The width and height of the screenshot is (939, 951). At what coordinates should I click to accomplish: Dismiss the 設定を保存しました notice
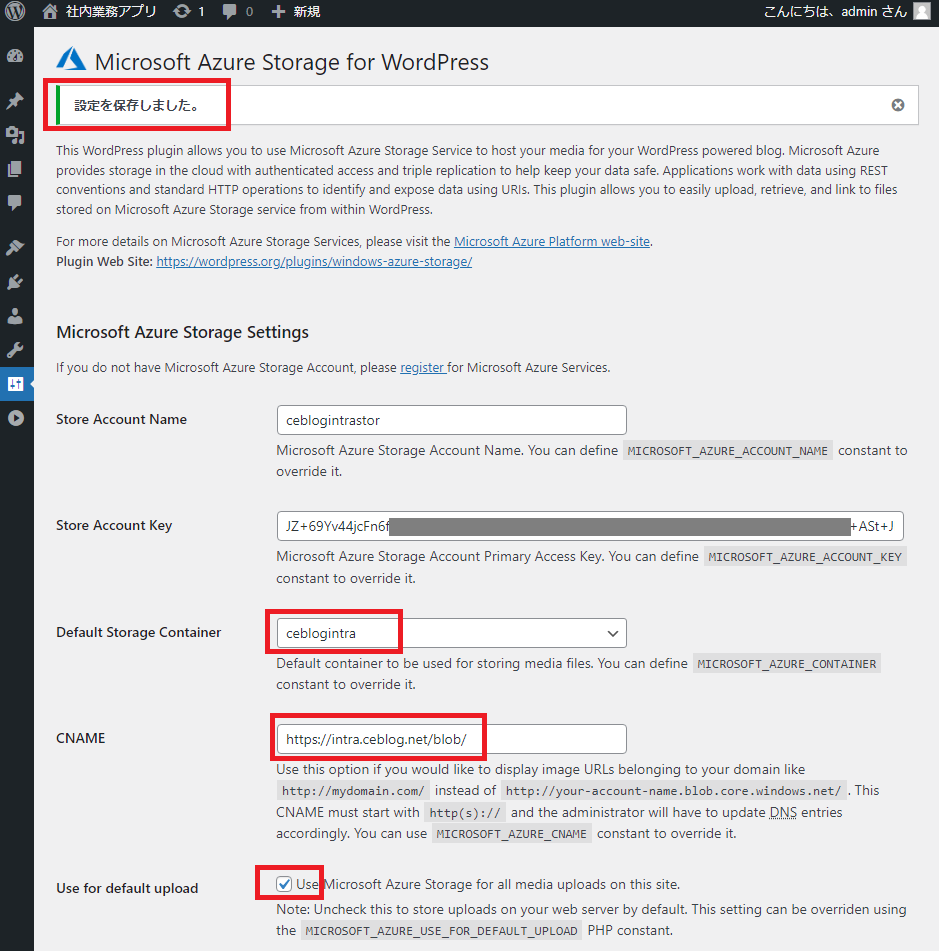(898, 106)
